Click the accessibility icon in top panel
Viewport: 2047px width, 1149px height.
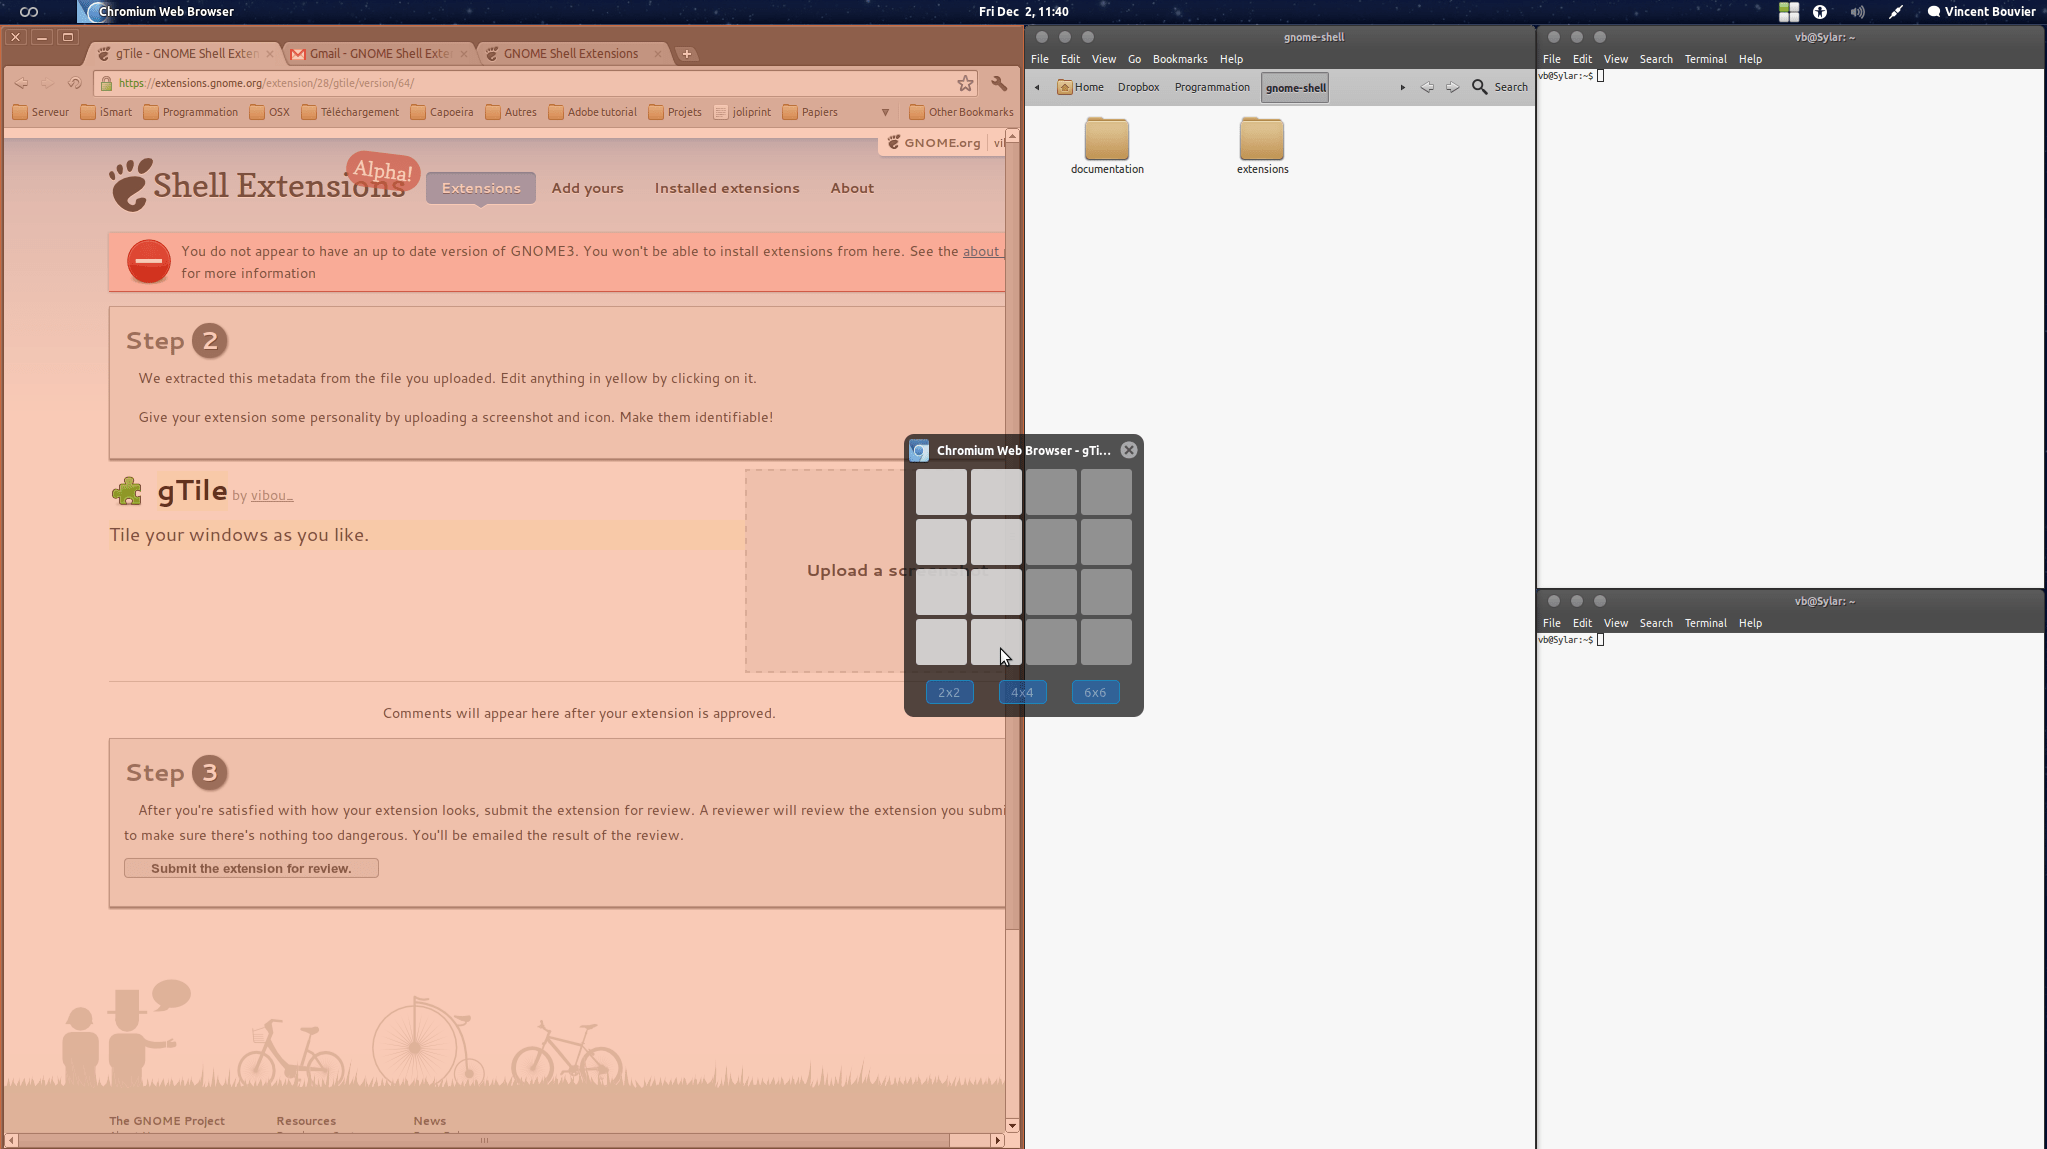click(x=1820, y=12)
